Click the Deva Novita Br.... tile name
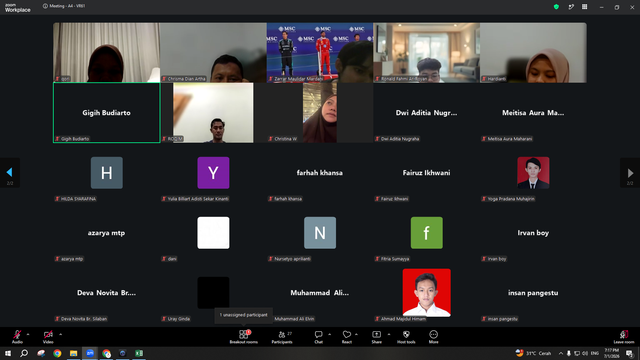 [107, 293]
